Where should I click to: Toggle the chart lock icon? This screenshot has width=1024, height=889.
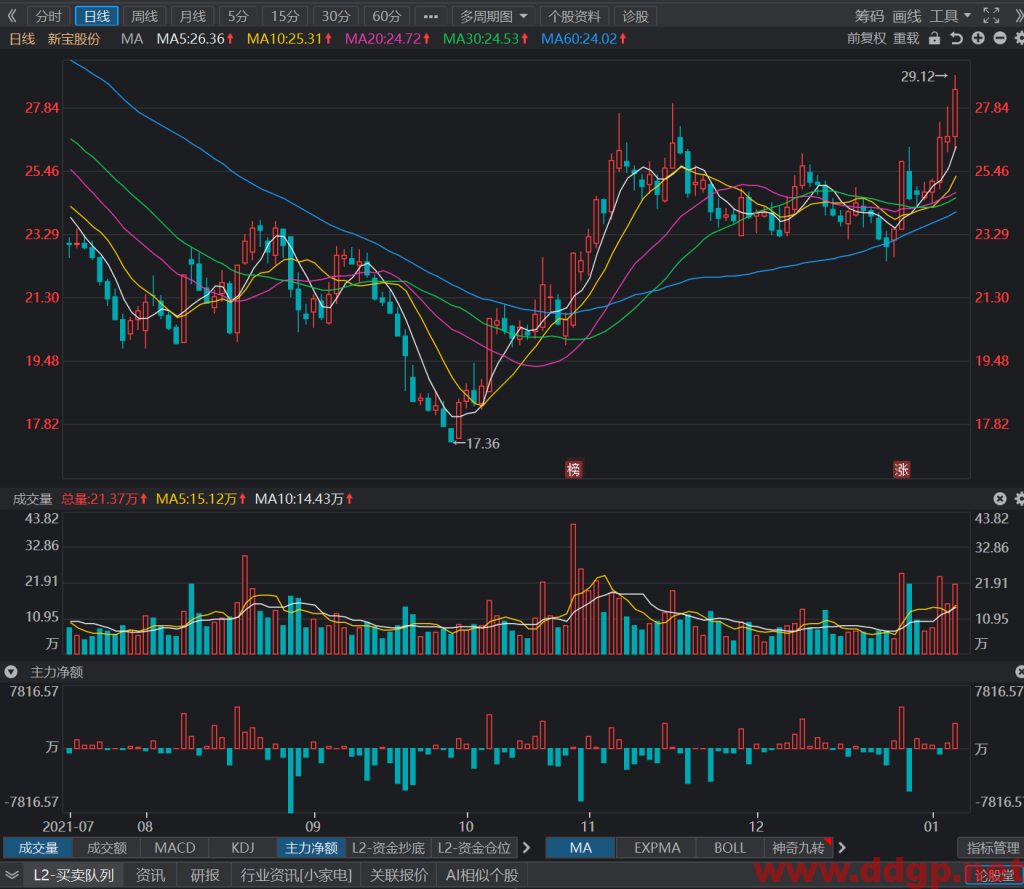(x=935, y=39)
